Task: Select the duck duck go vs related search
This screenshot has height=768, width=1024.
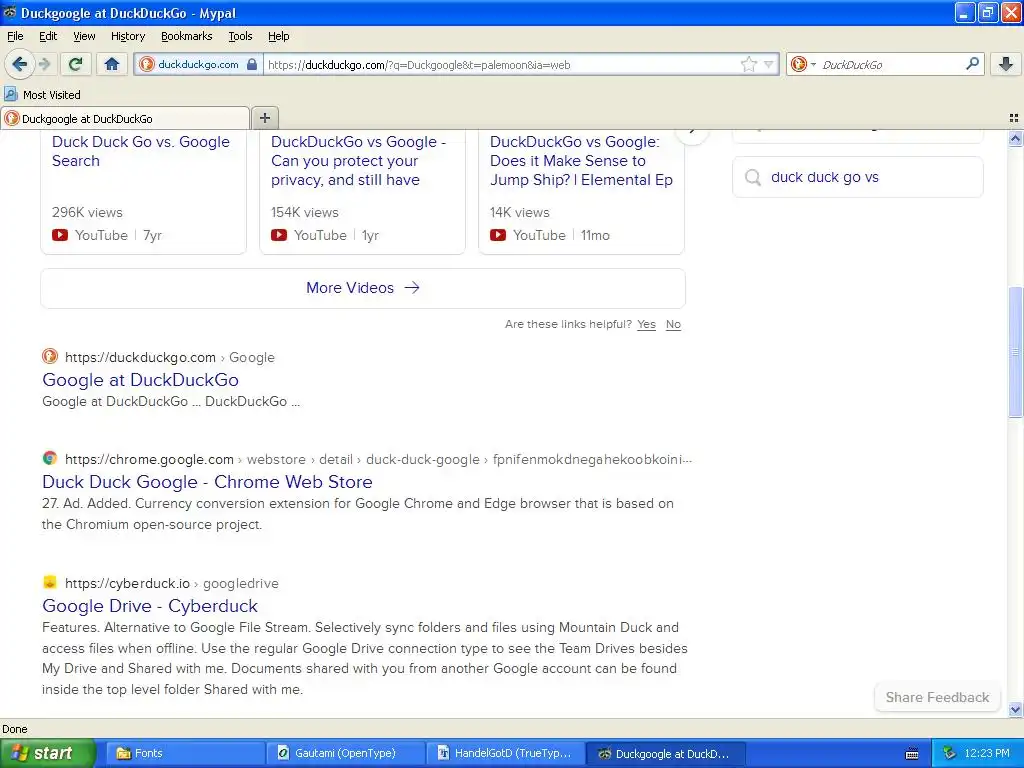Action: point(857,177)
